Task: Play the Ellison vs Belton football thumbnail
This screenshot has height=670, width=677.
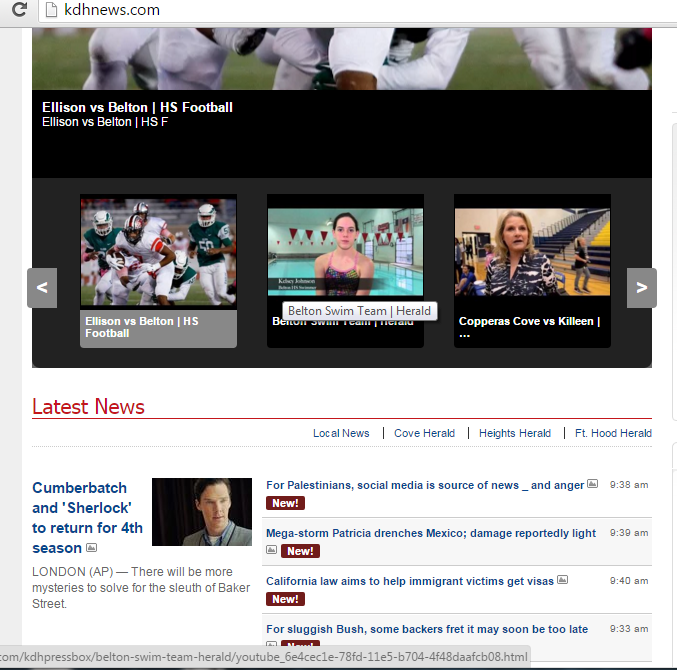Action: (158, 252)
